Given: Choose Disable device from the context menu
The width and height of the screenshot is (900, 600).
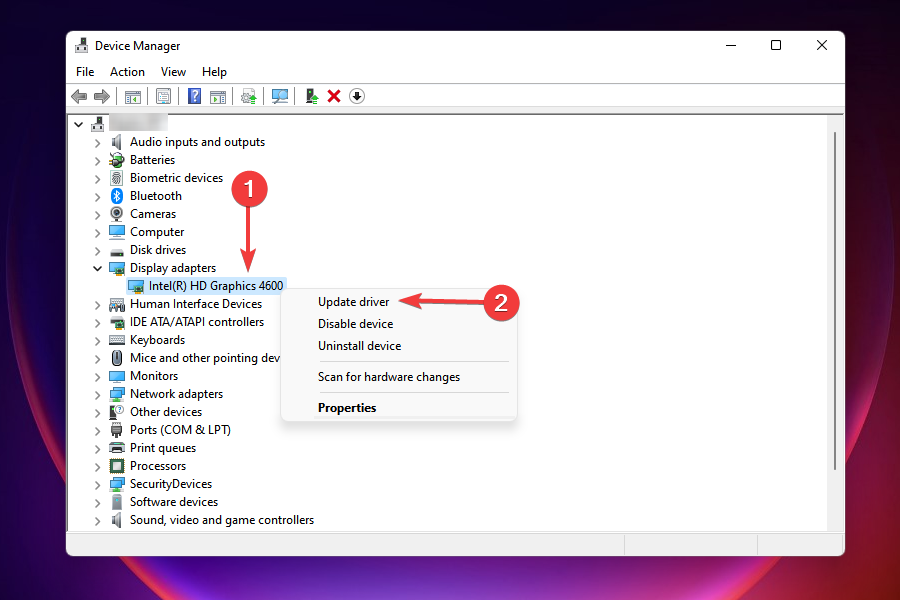Looking at the screenshot, I should 356,324.
